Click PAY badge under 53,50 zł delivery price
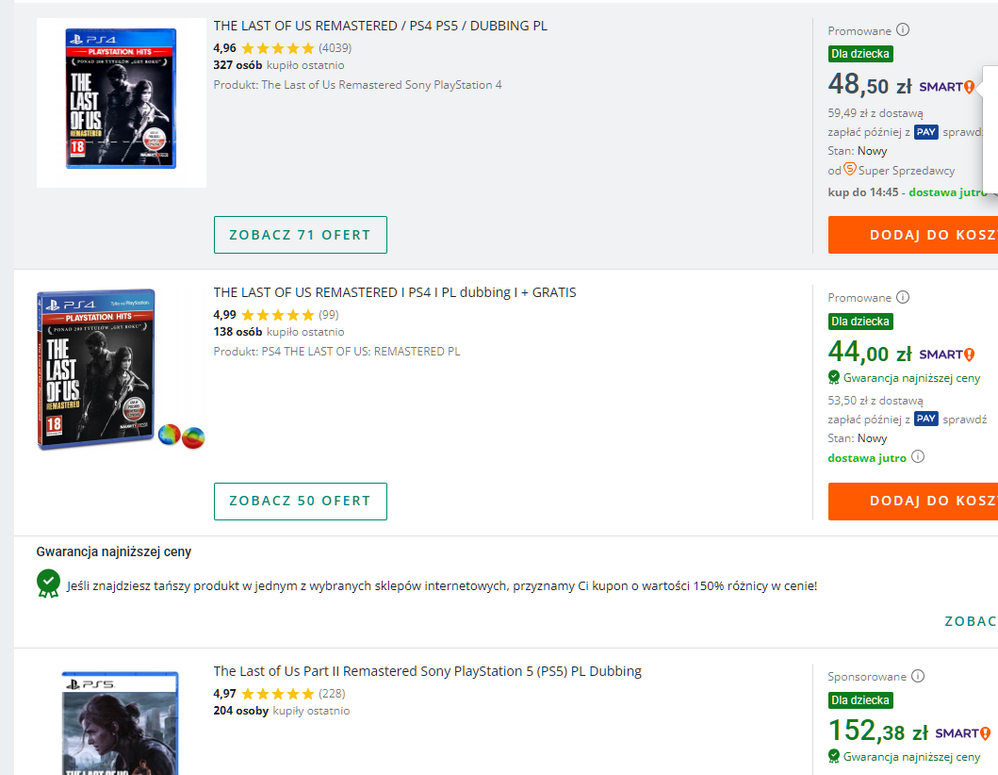The image size is (998, 775). tap(926, 419)
